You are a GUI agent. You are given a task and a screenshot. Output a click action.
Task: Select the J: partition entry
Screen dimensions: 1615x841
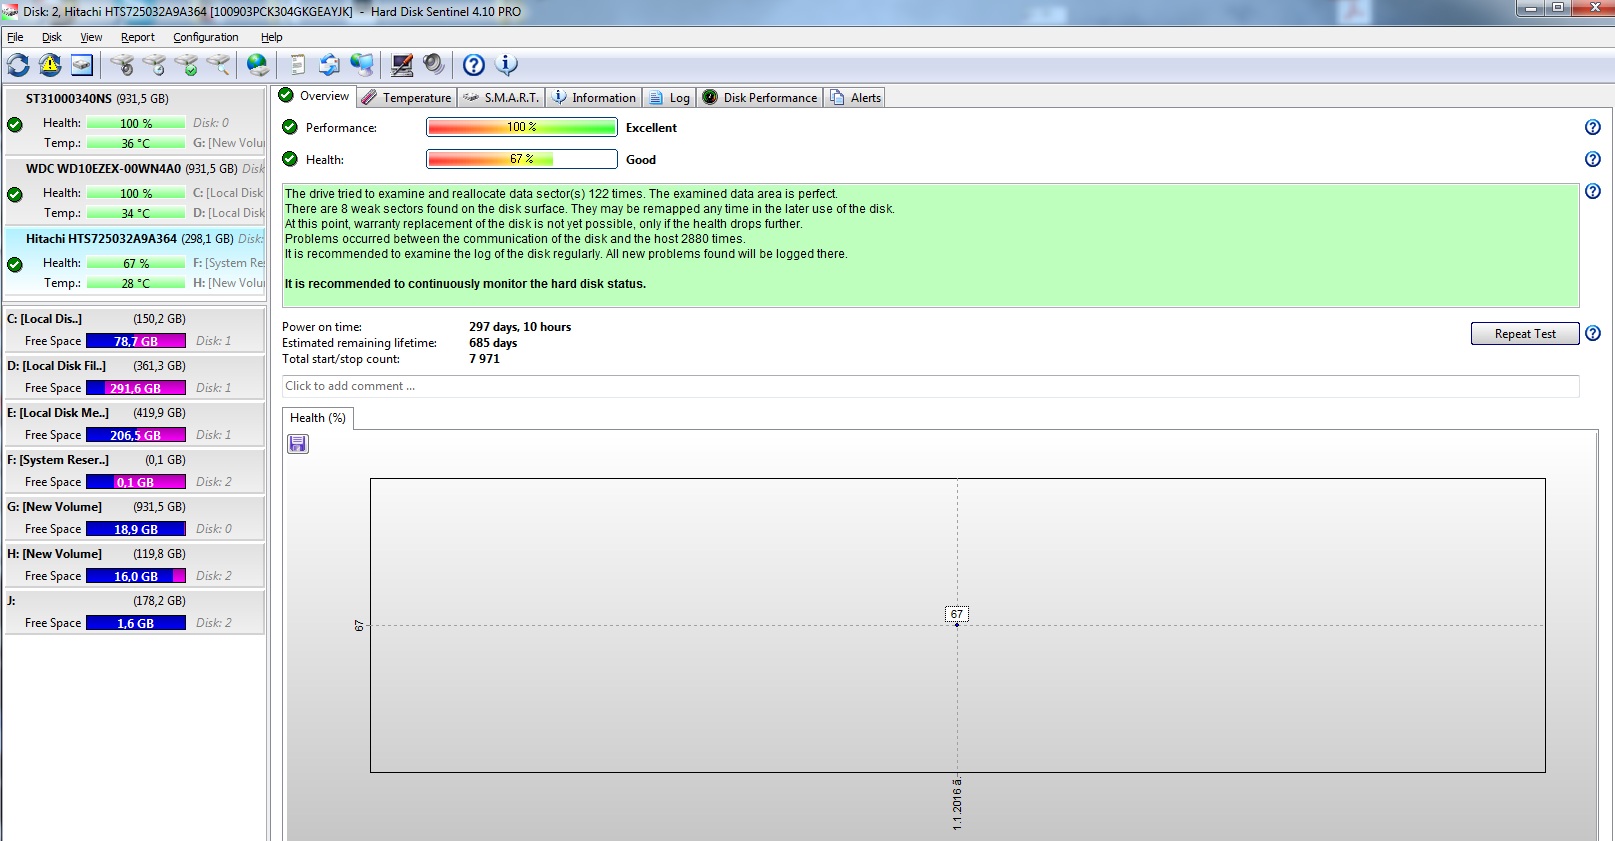click(135, 612)
